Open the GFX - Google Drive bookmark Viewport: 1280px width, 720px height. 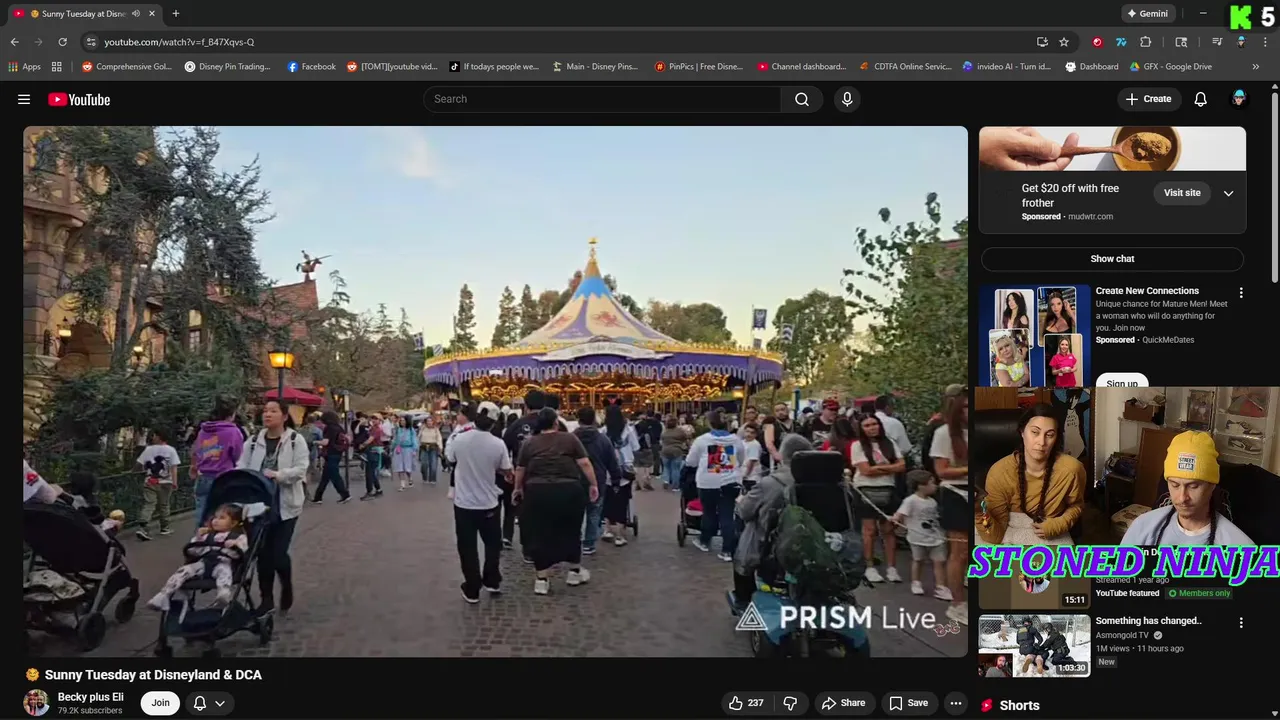1170,67
